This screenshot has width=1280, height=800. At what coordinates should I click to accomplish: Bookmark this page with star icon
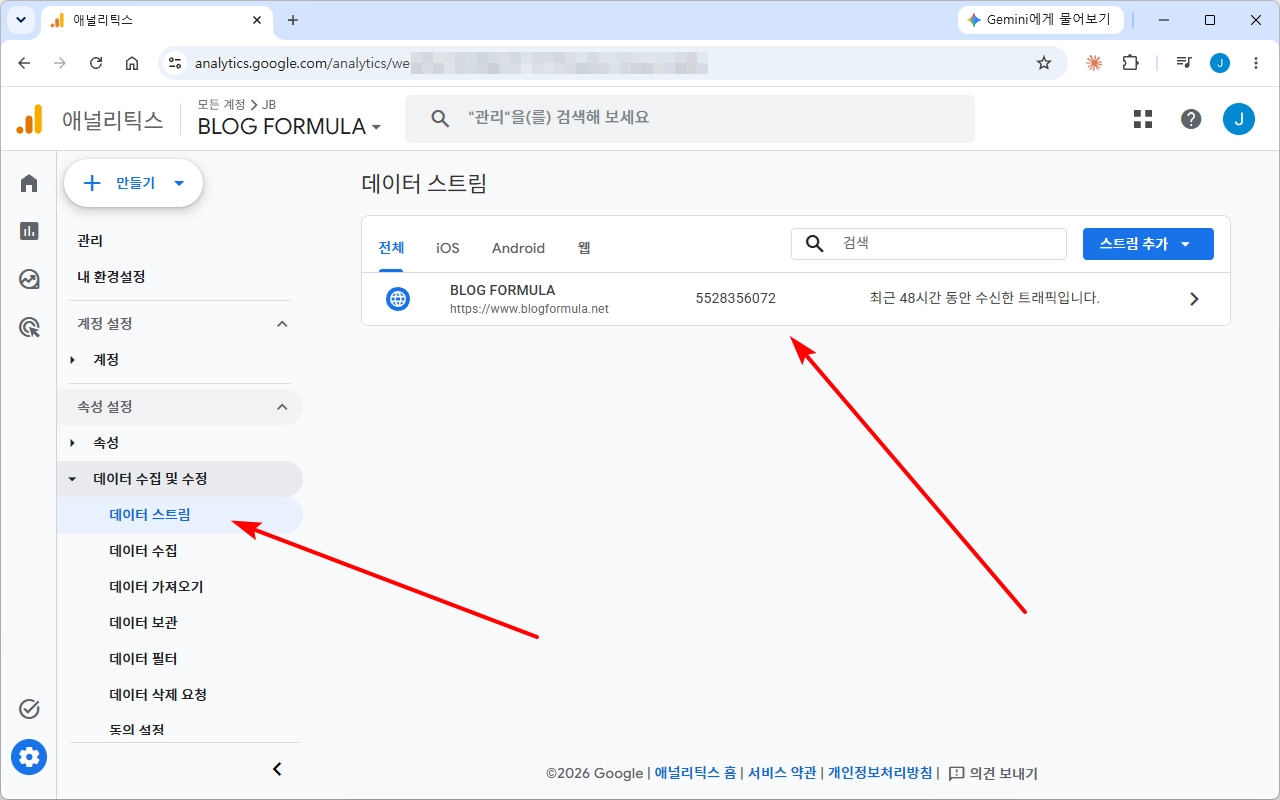tap(1044, 63)
